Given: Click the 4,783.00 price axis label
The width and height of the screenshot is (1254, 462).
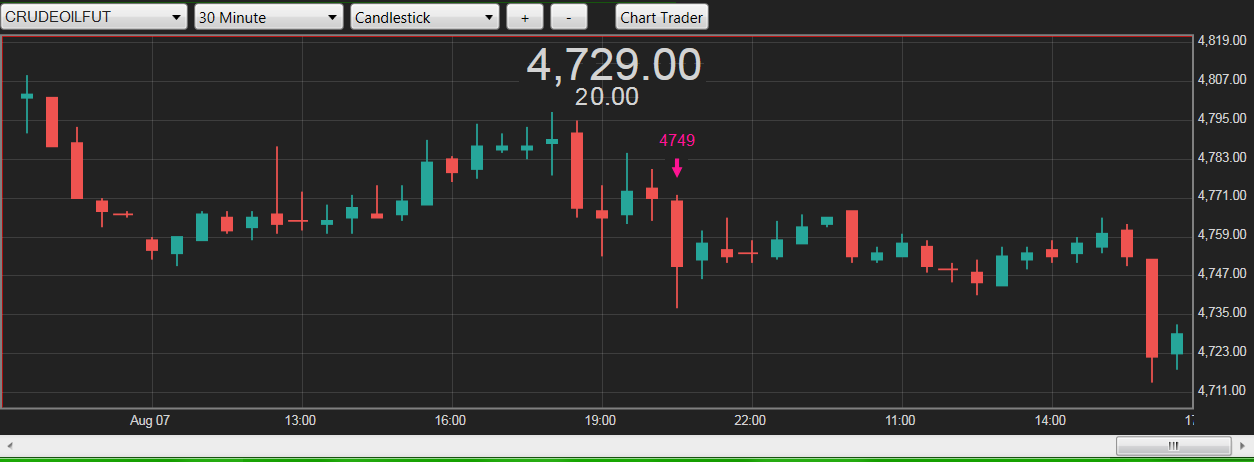Looking at the screenshot, I should [1220, 157].
